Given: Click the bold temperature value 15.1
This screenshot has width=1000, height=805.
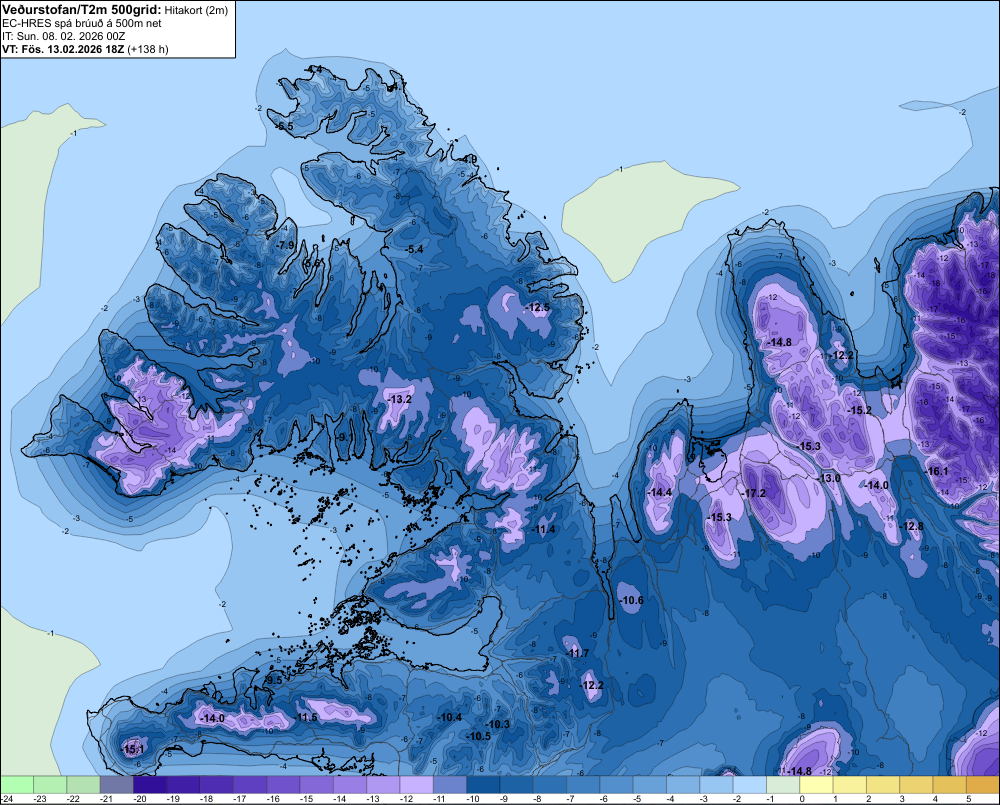Looking at the screenshot, I should click(x=133, y=749).
